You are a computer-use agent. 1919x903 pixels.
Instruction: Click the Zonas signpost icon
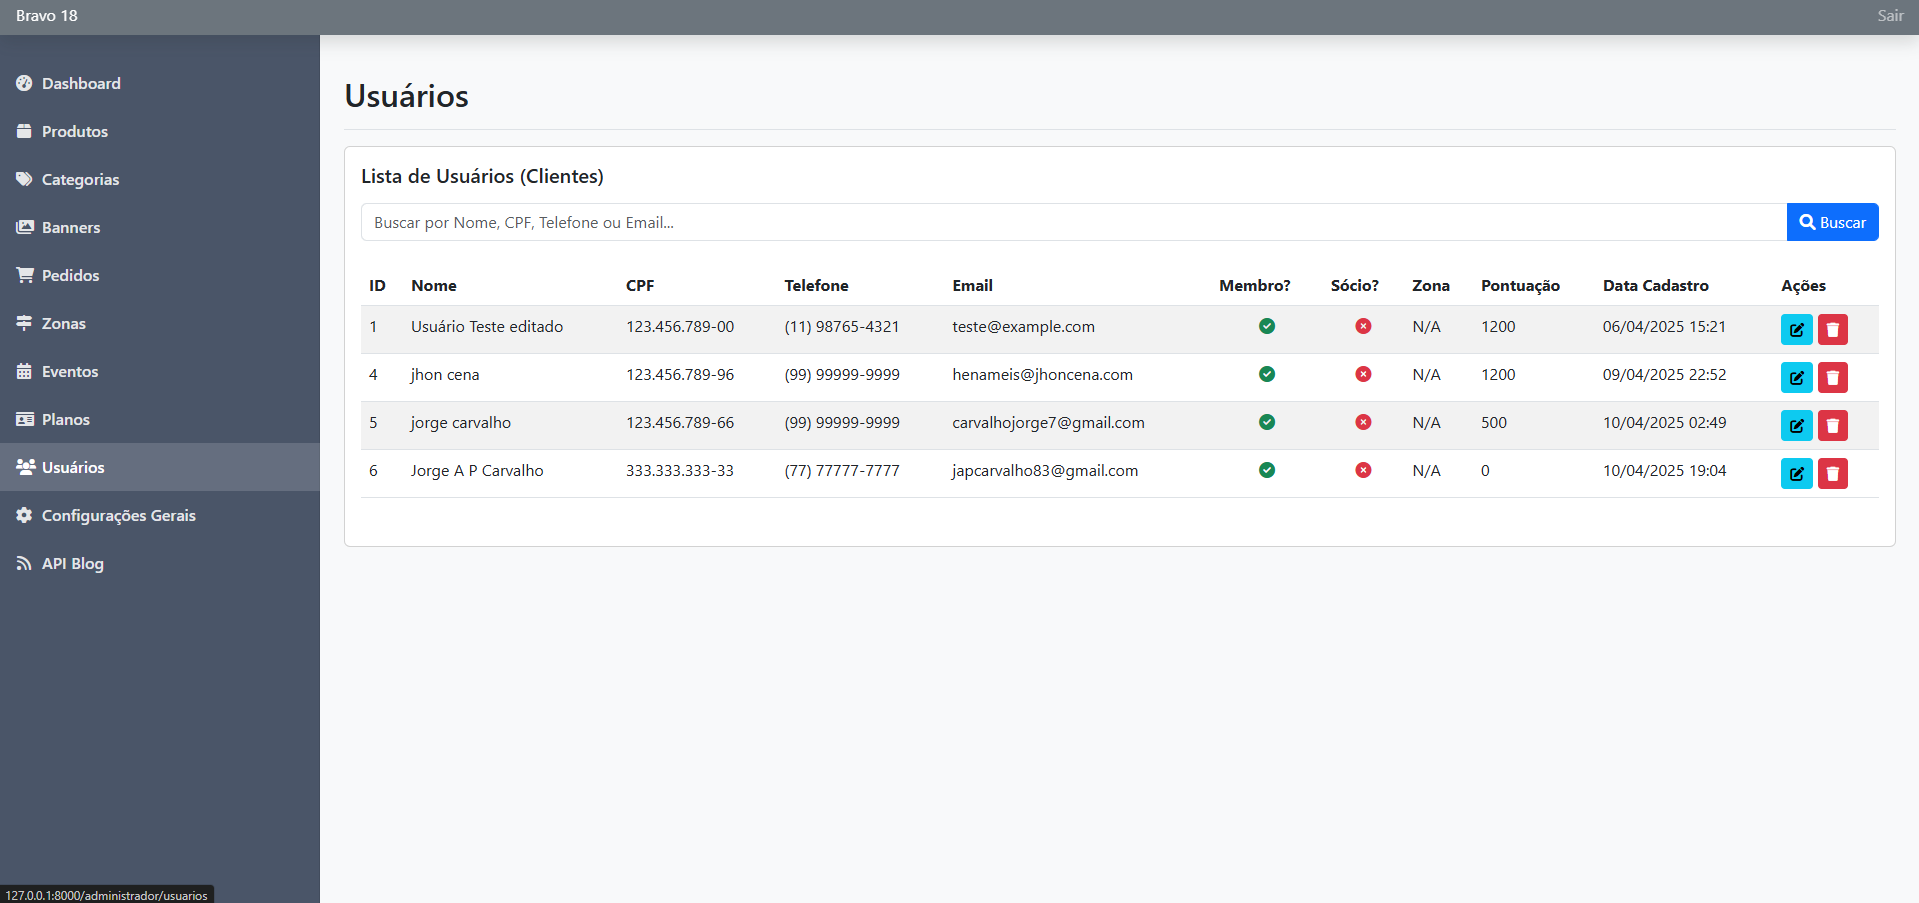pos(24,323)
